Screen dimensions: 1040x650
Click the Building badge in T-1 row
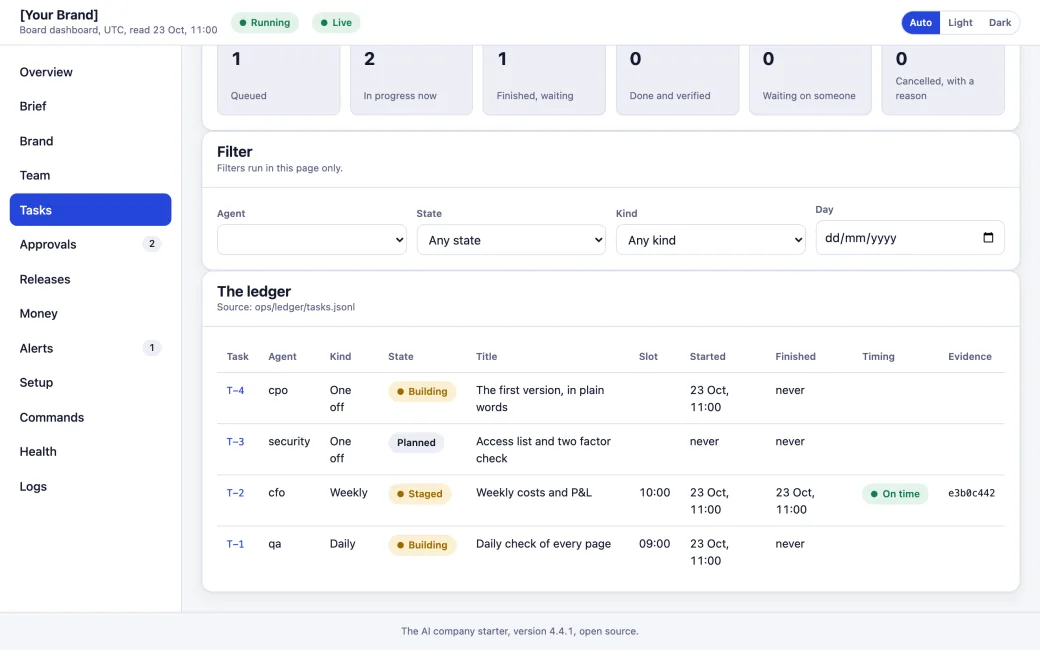tap(422, 545)
